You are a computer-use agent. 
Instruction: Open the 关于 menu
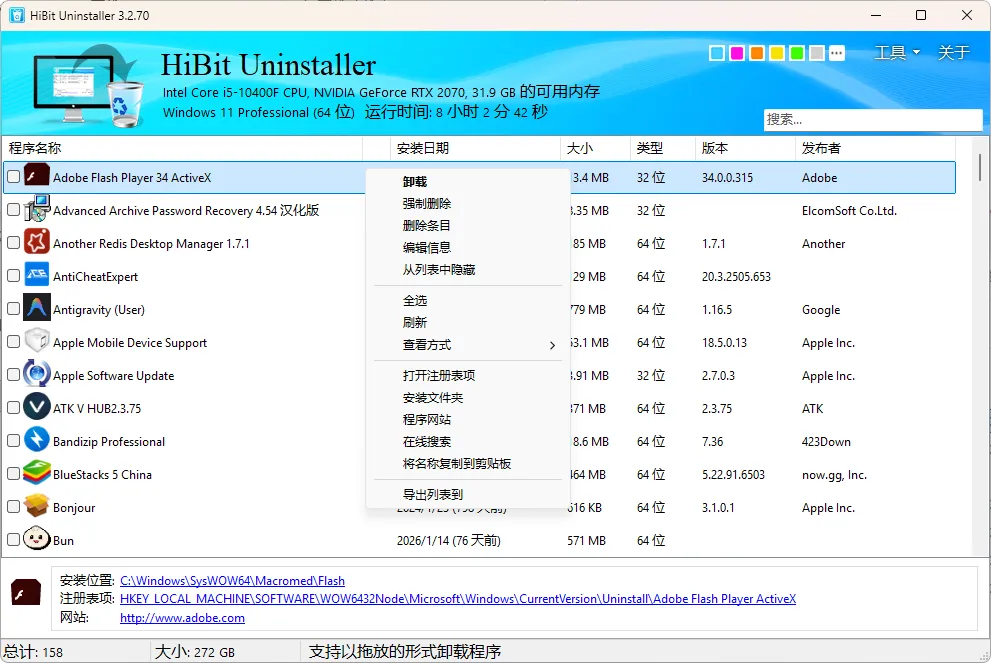953,52
